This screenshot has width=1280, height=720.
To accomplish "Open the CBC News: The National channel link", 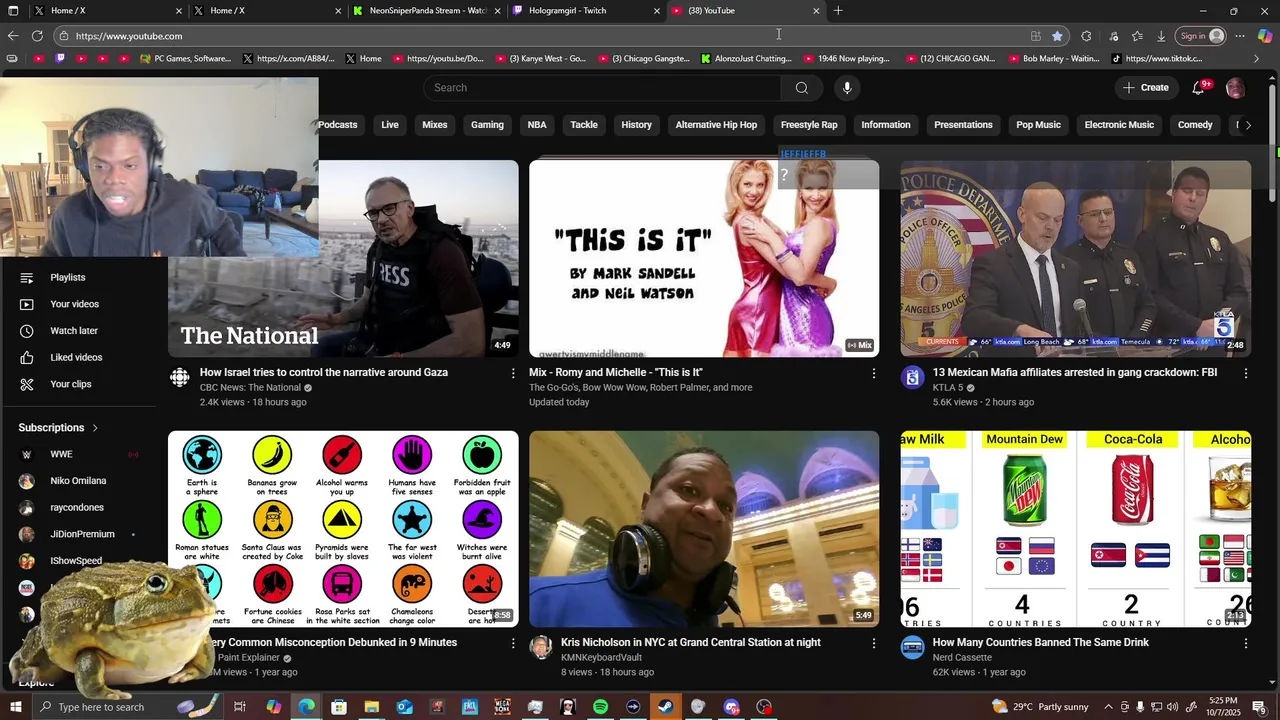I will 250,388.
